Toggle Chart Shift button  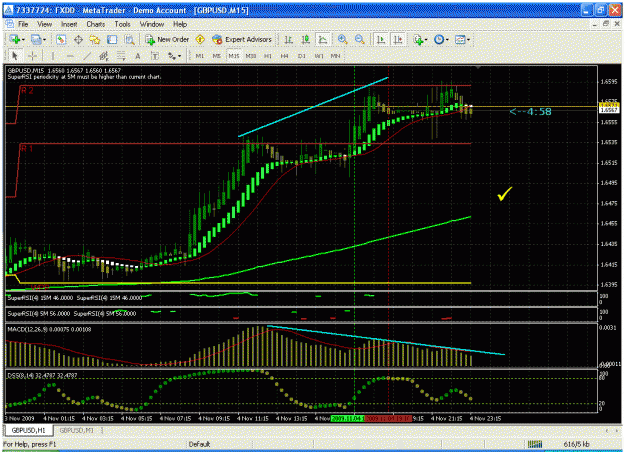point(398,39)
